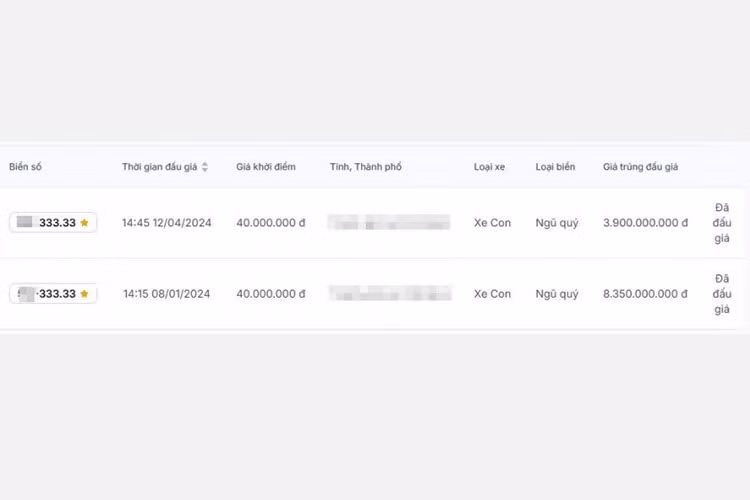Screen dimensions: 750x500
Task: Click Ngũ quý in the 12/04/2024 row
Action: click(x=557, y=223)
